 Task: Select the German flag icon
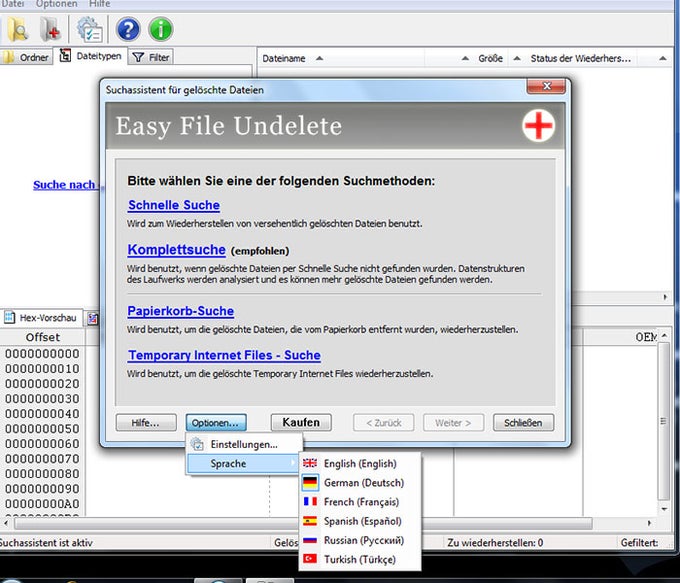click(x=310, y=482)
